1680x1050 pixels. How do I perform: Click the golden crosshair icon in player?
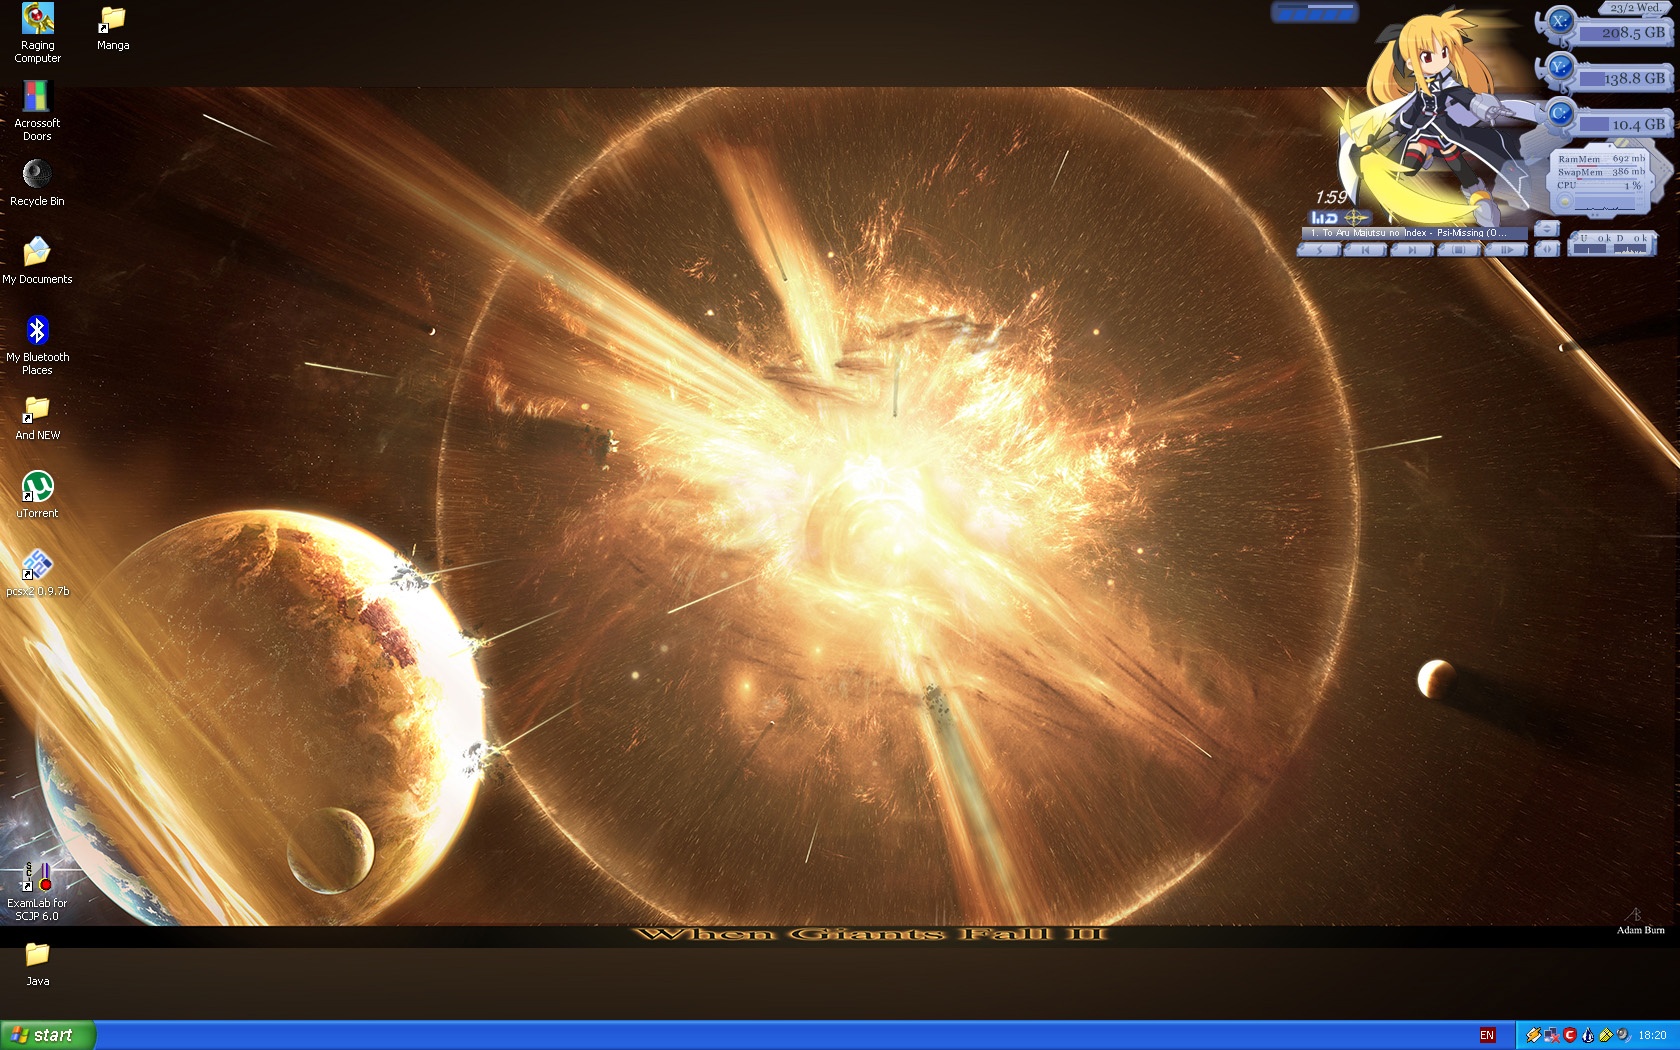click(x=1355, y=218)
